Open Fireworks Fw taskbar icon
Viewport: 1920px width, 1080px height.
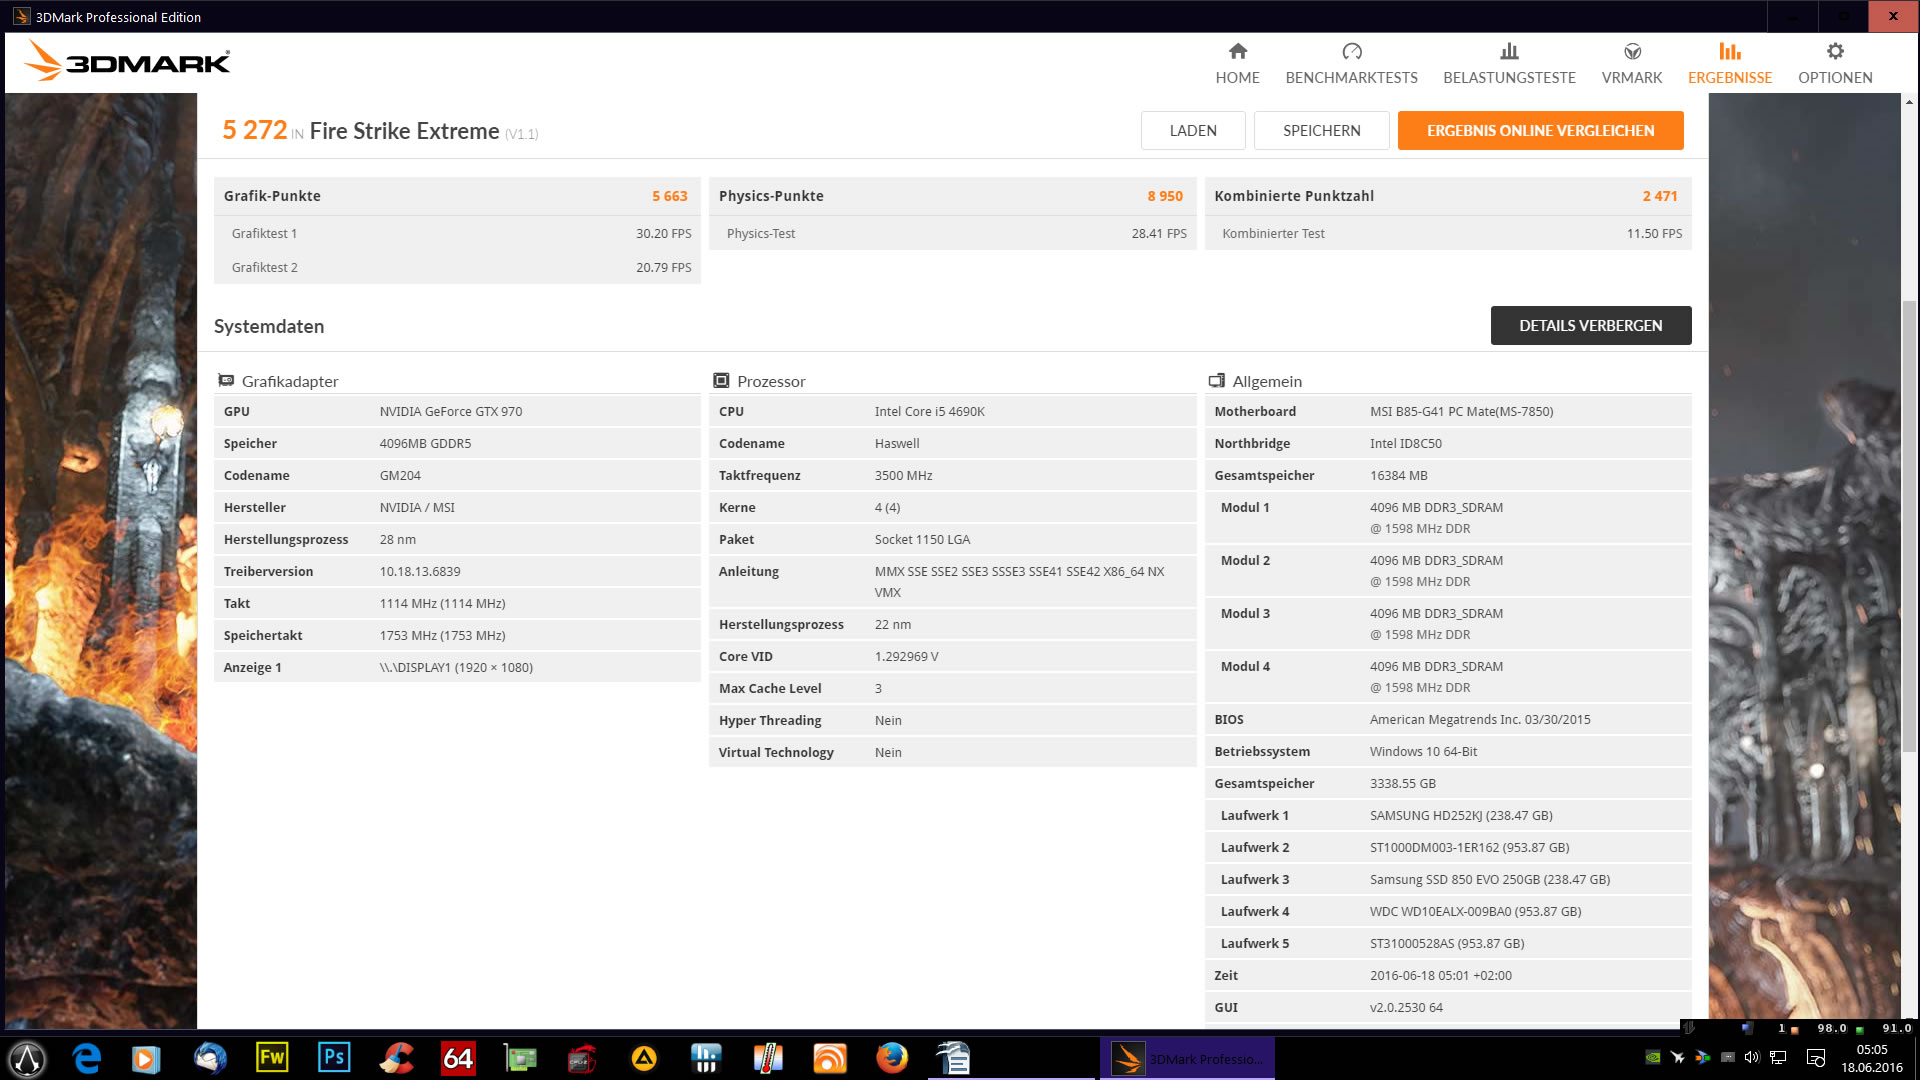(272, 1058)
